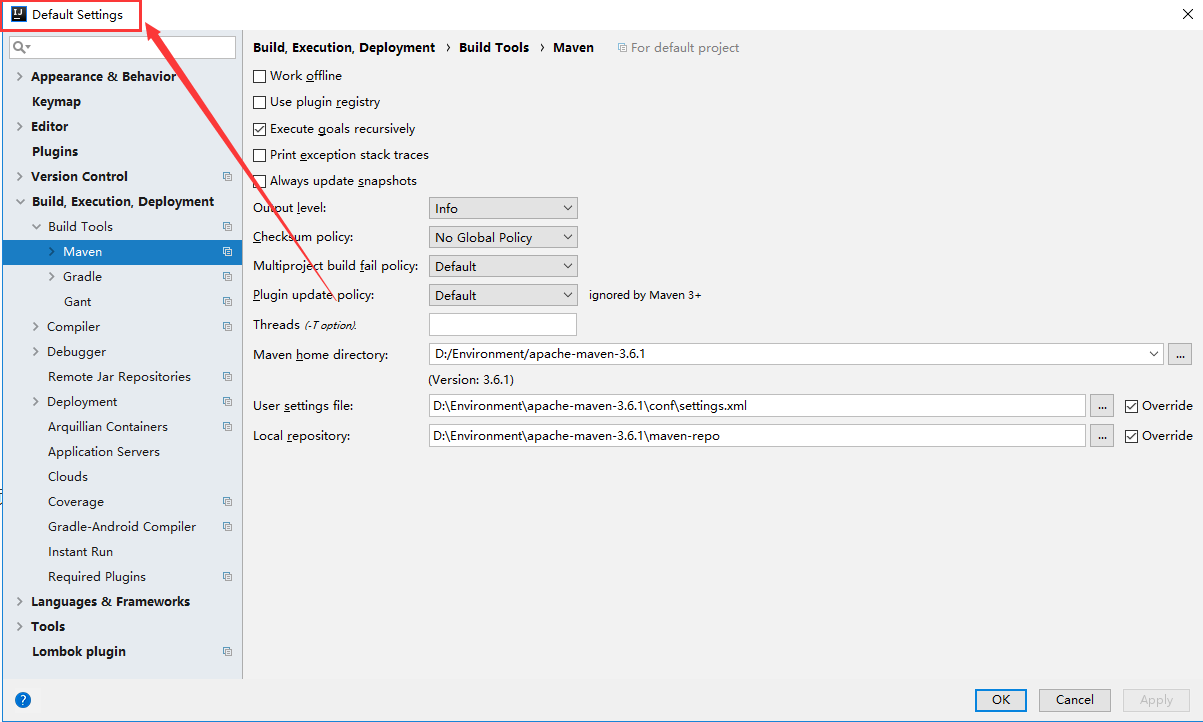Viewport: 1203px width, 722px height.
Task: Click the OK button
Action: (1000, 700)
